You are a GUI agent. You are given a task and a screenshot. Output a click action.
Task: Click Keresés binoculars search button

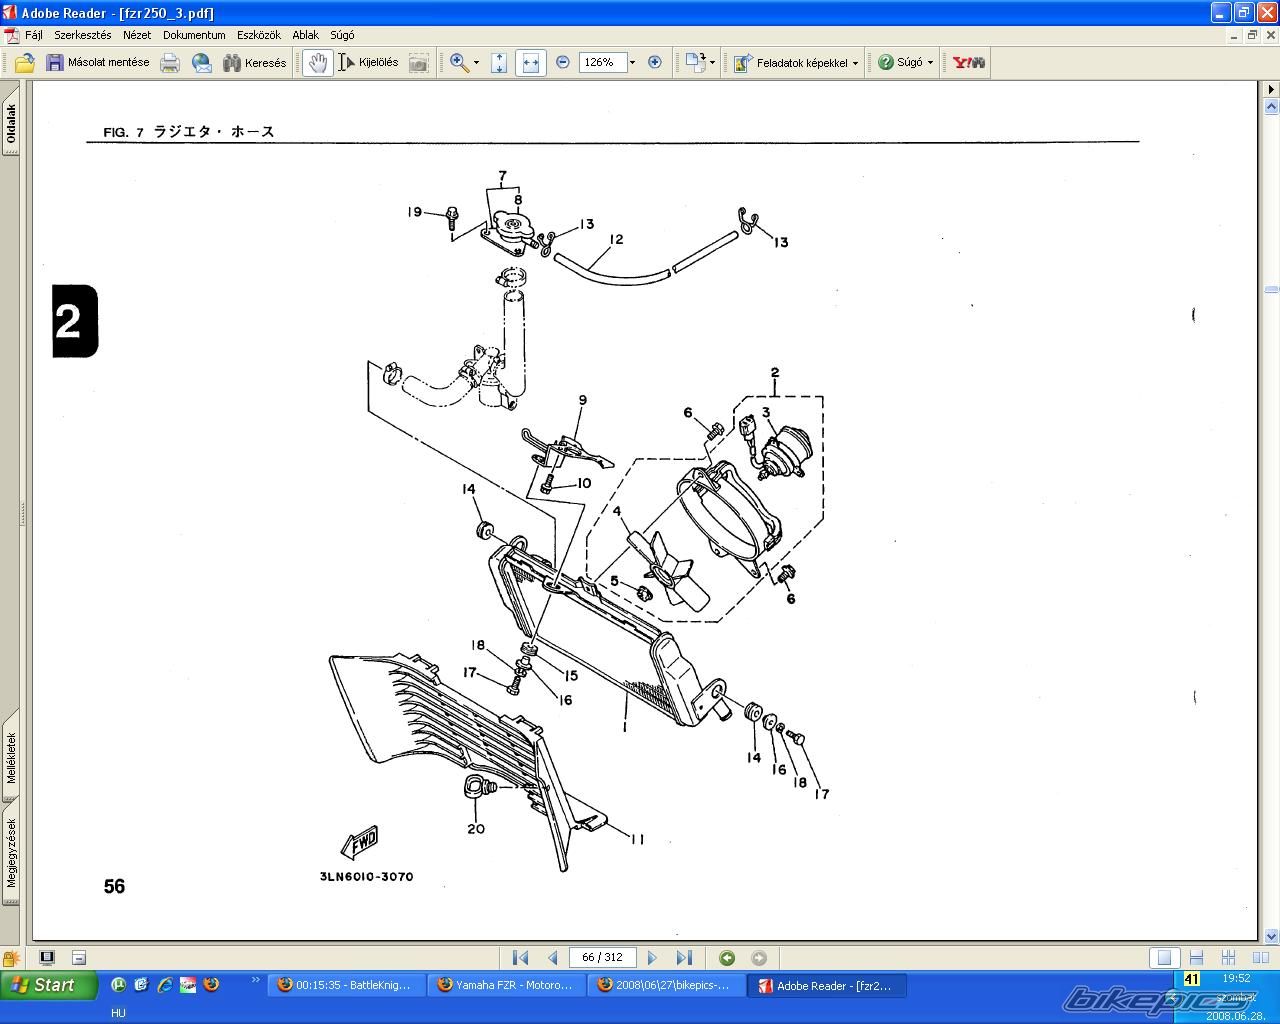(x=254, y=63)
